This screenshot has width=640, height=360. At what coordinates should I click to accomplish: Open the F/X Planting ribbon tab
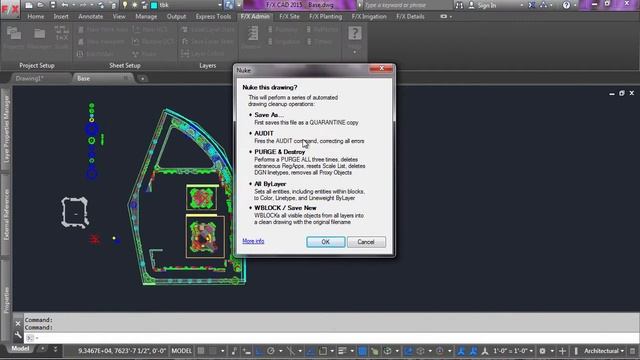[325, 17]
